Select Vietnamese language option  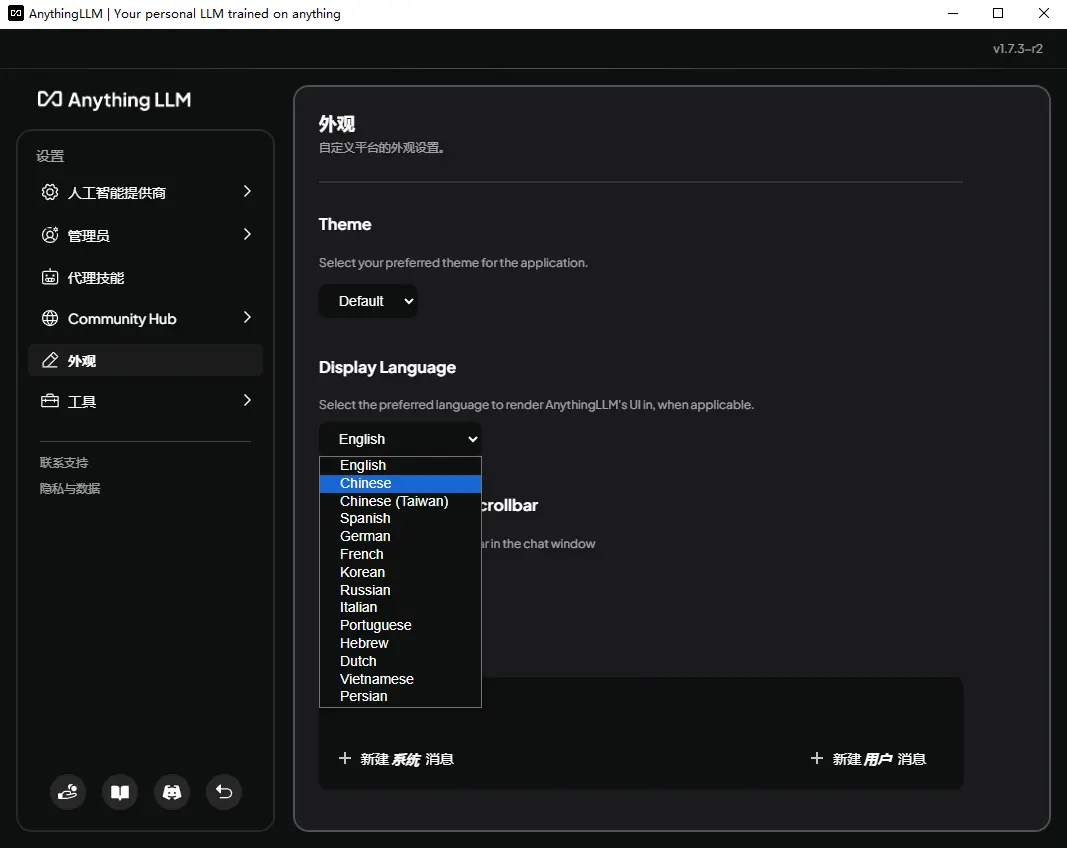400,679
